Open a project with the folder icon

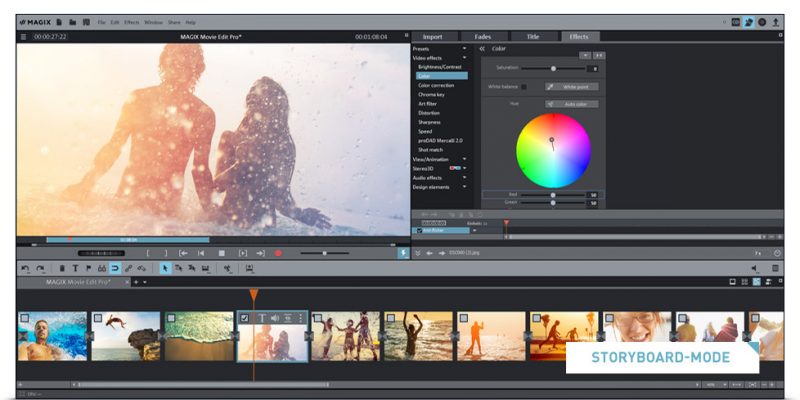(x=72, y=22)
